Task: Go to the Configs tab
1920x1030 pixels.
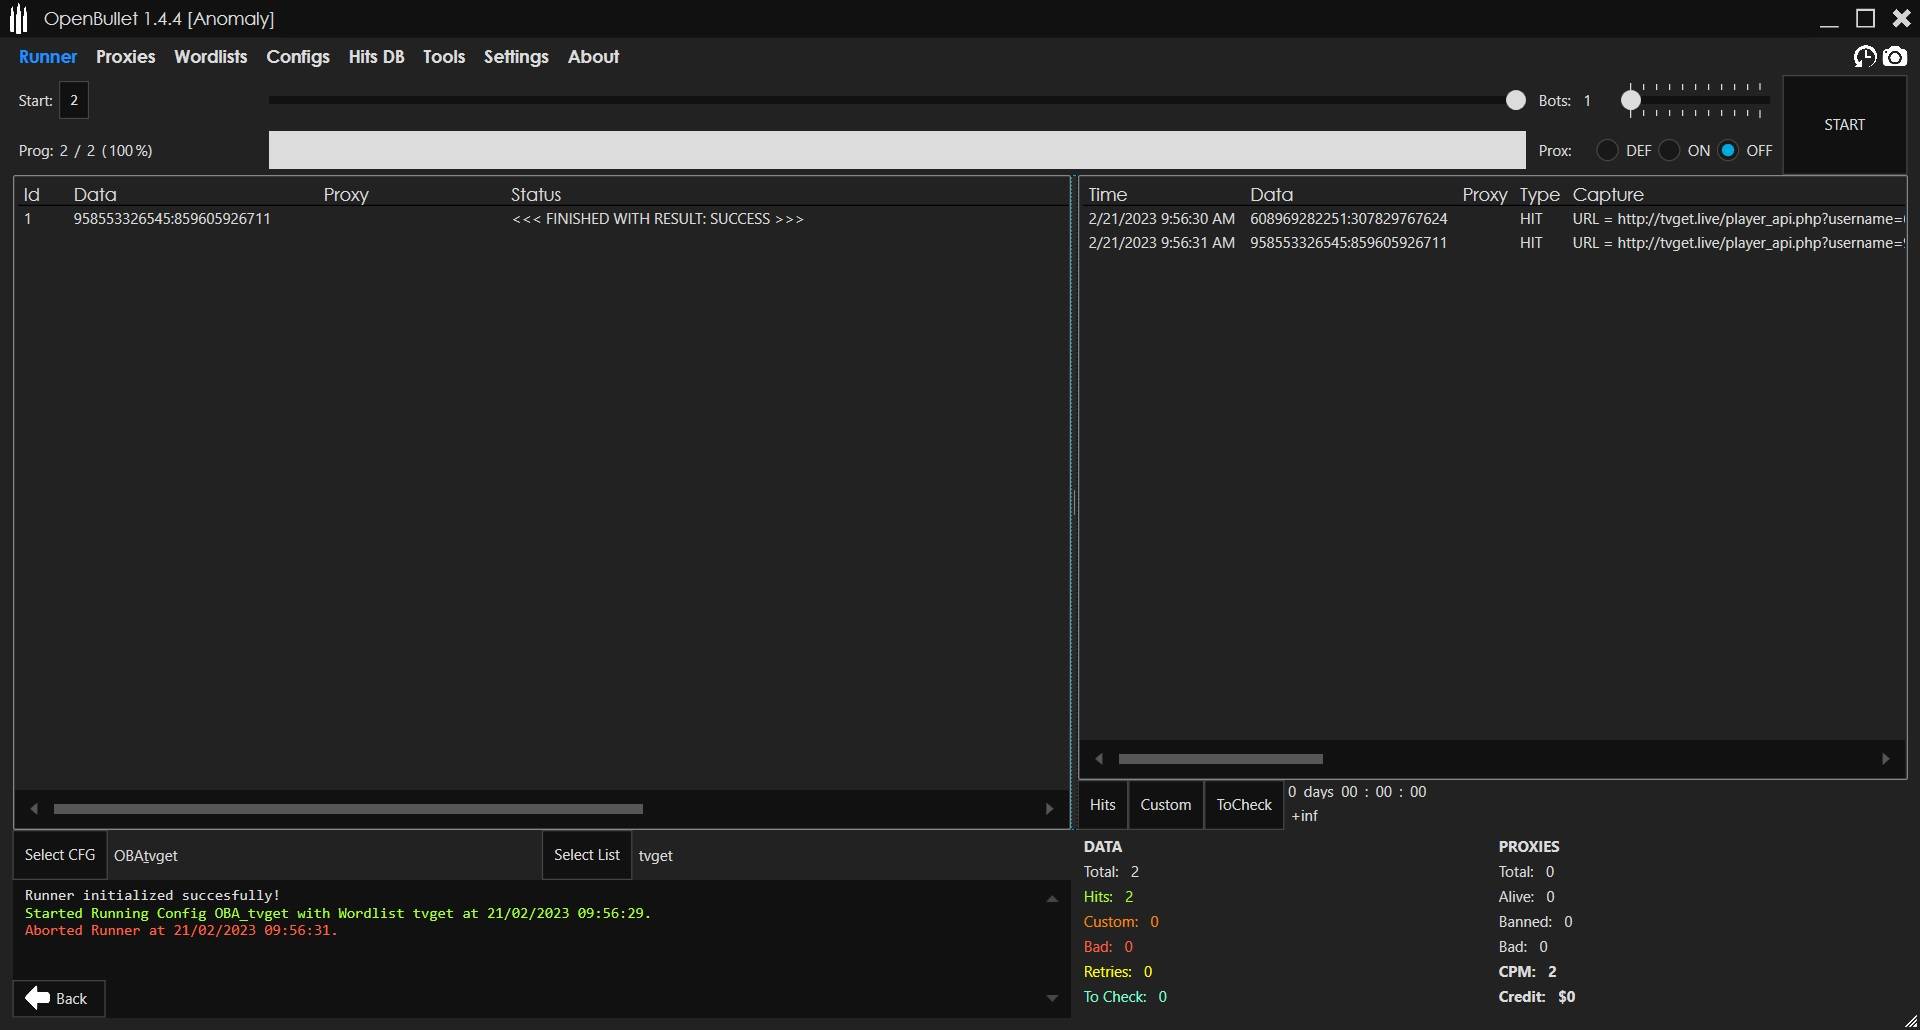Action: pyautogui.click(x=297, y=57)
